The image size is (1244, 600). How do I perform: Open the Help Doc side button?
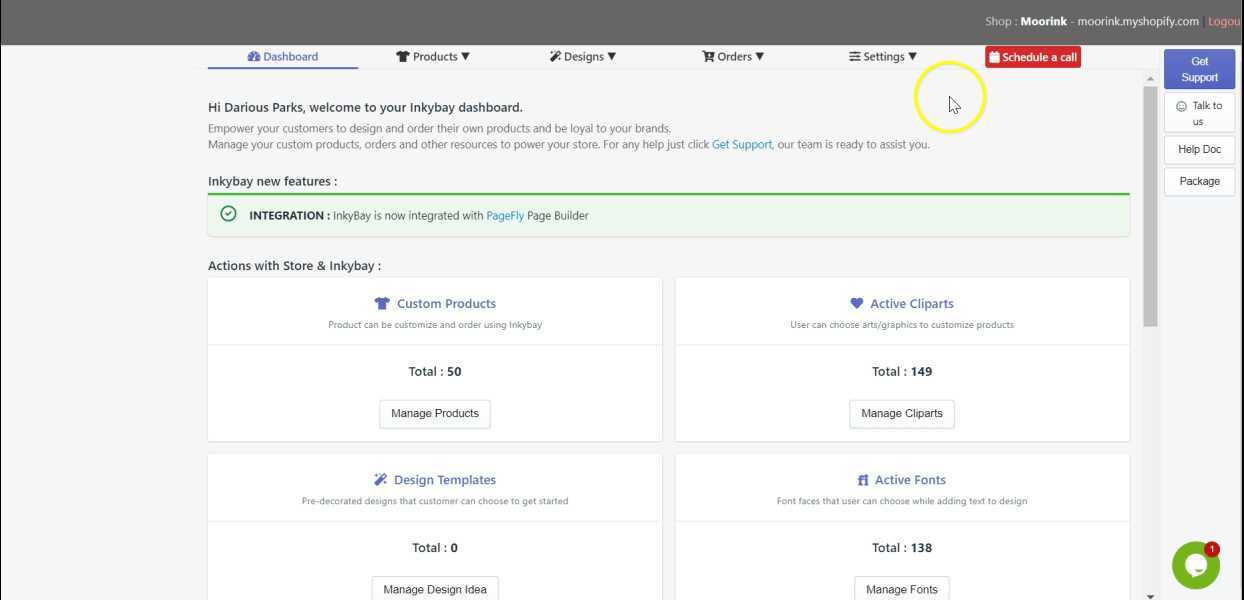1199,150
